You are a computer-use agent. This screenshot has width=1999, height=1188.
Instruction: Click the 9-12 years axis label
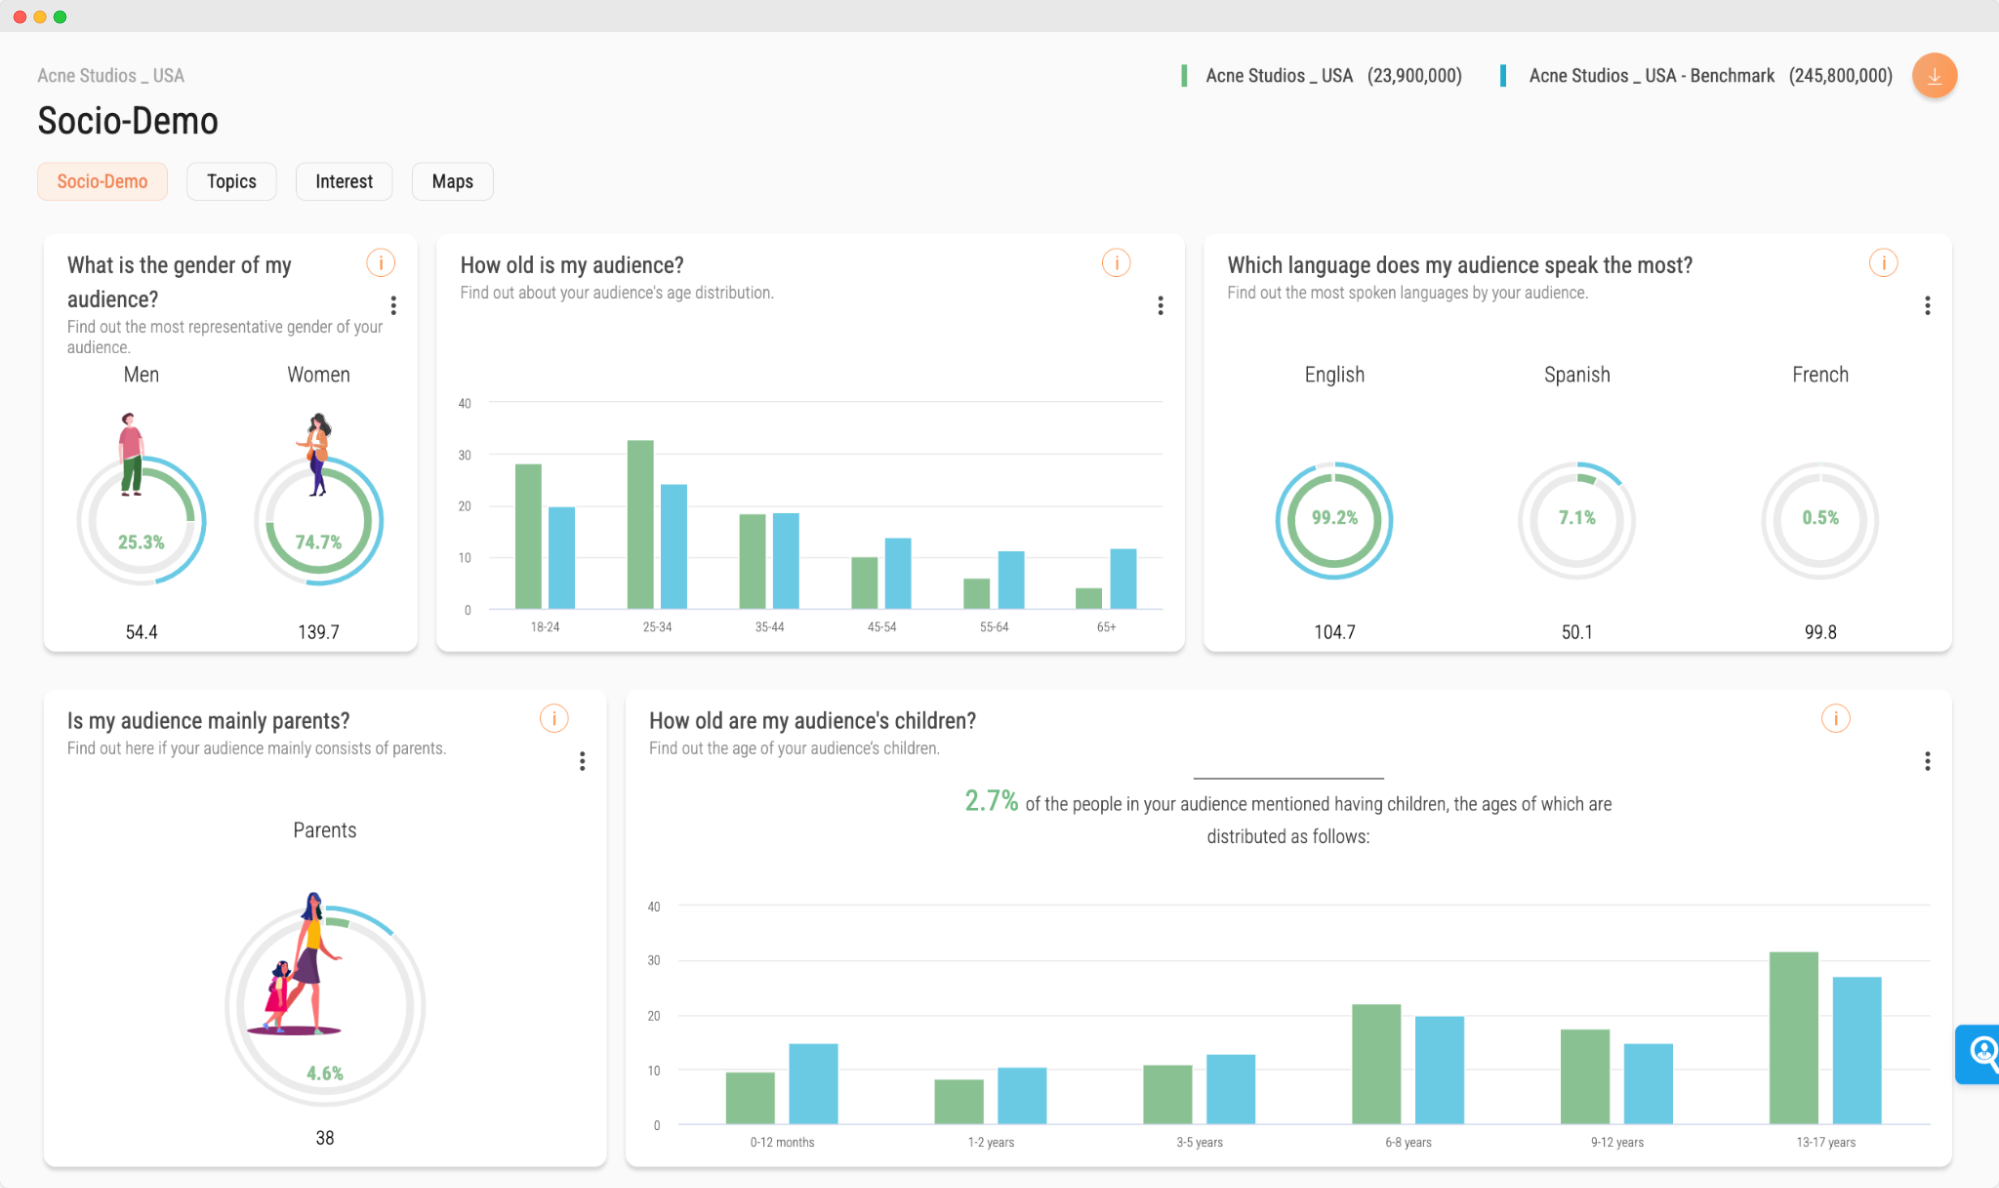coord(1617,1142)
